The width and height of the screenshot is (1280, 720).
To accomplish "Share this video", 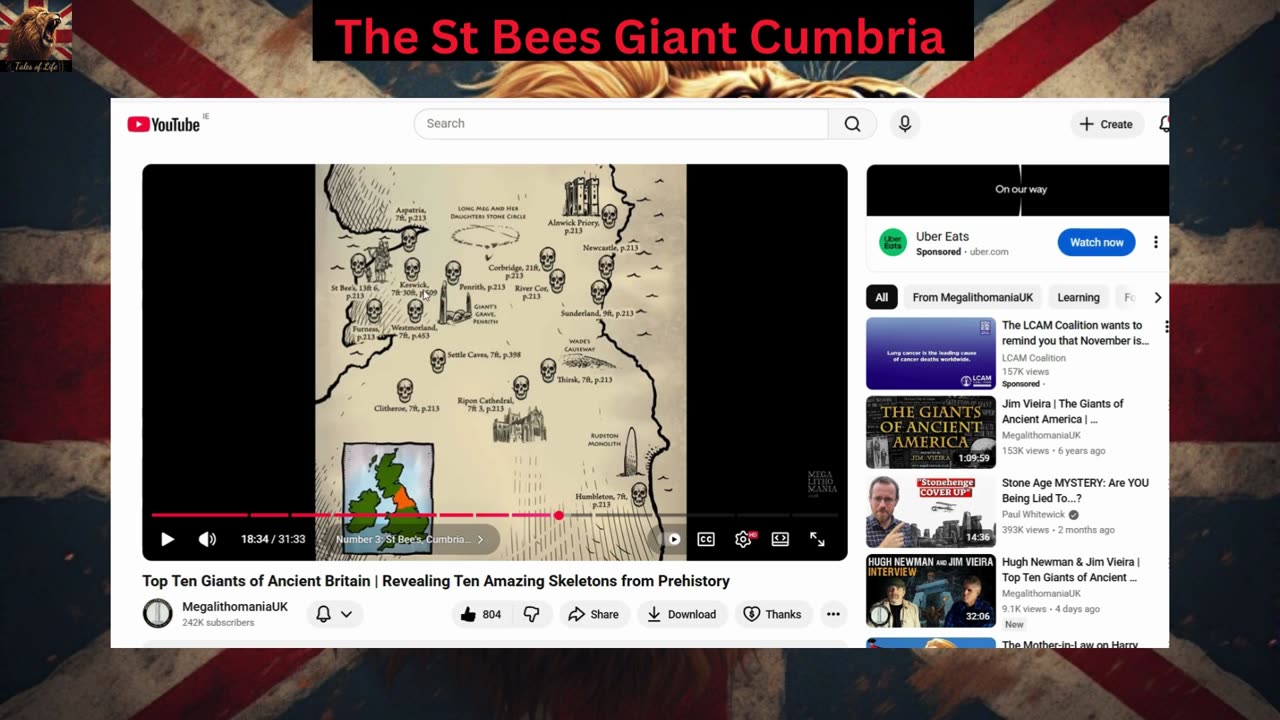I will click(x=594, y=614).
